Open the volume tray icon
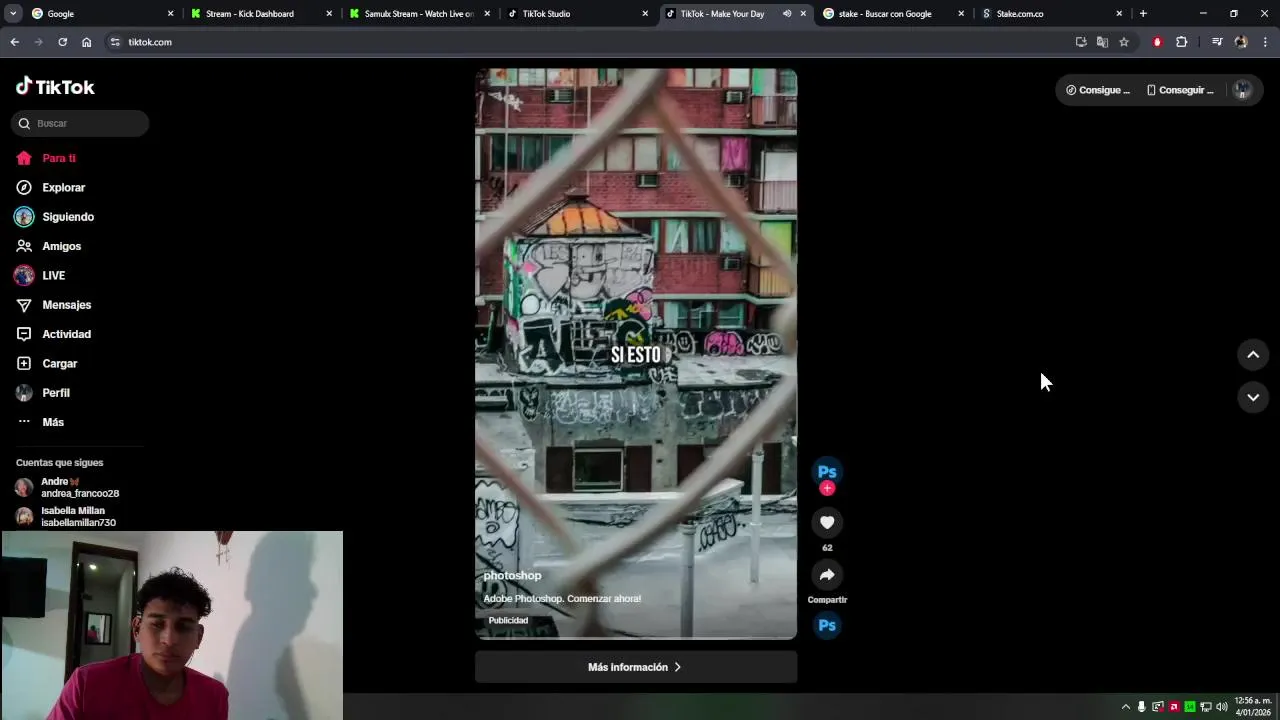 pyautogui.click(x=1222, y=707)
